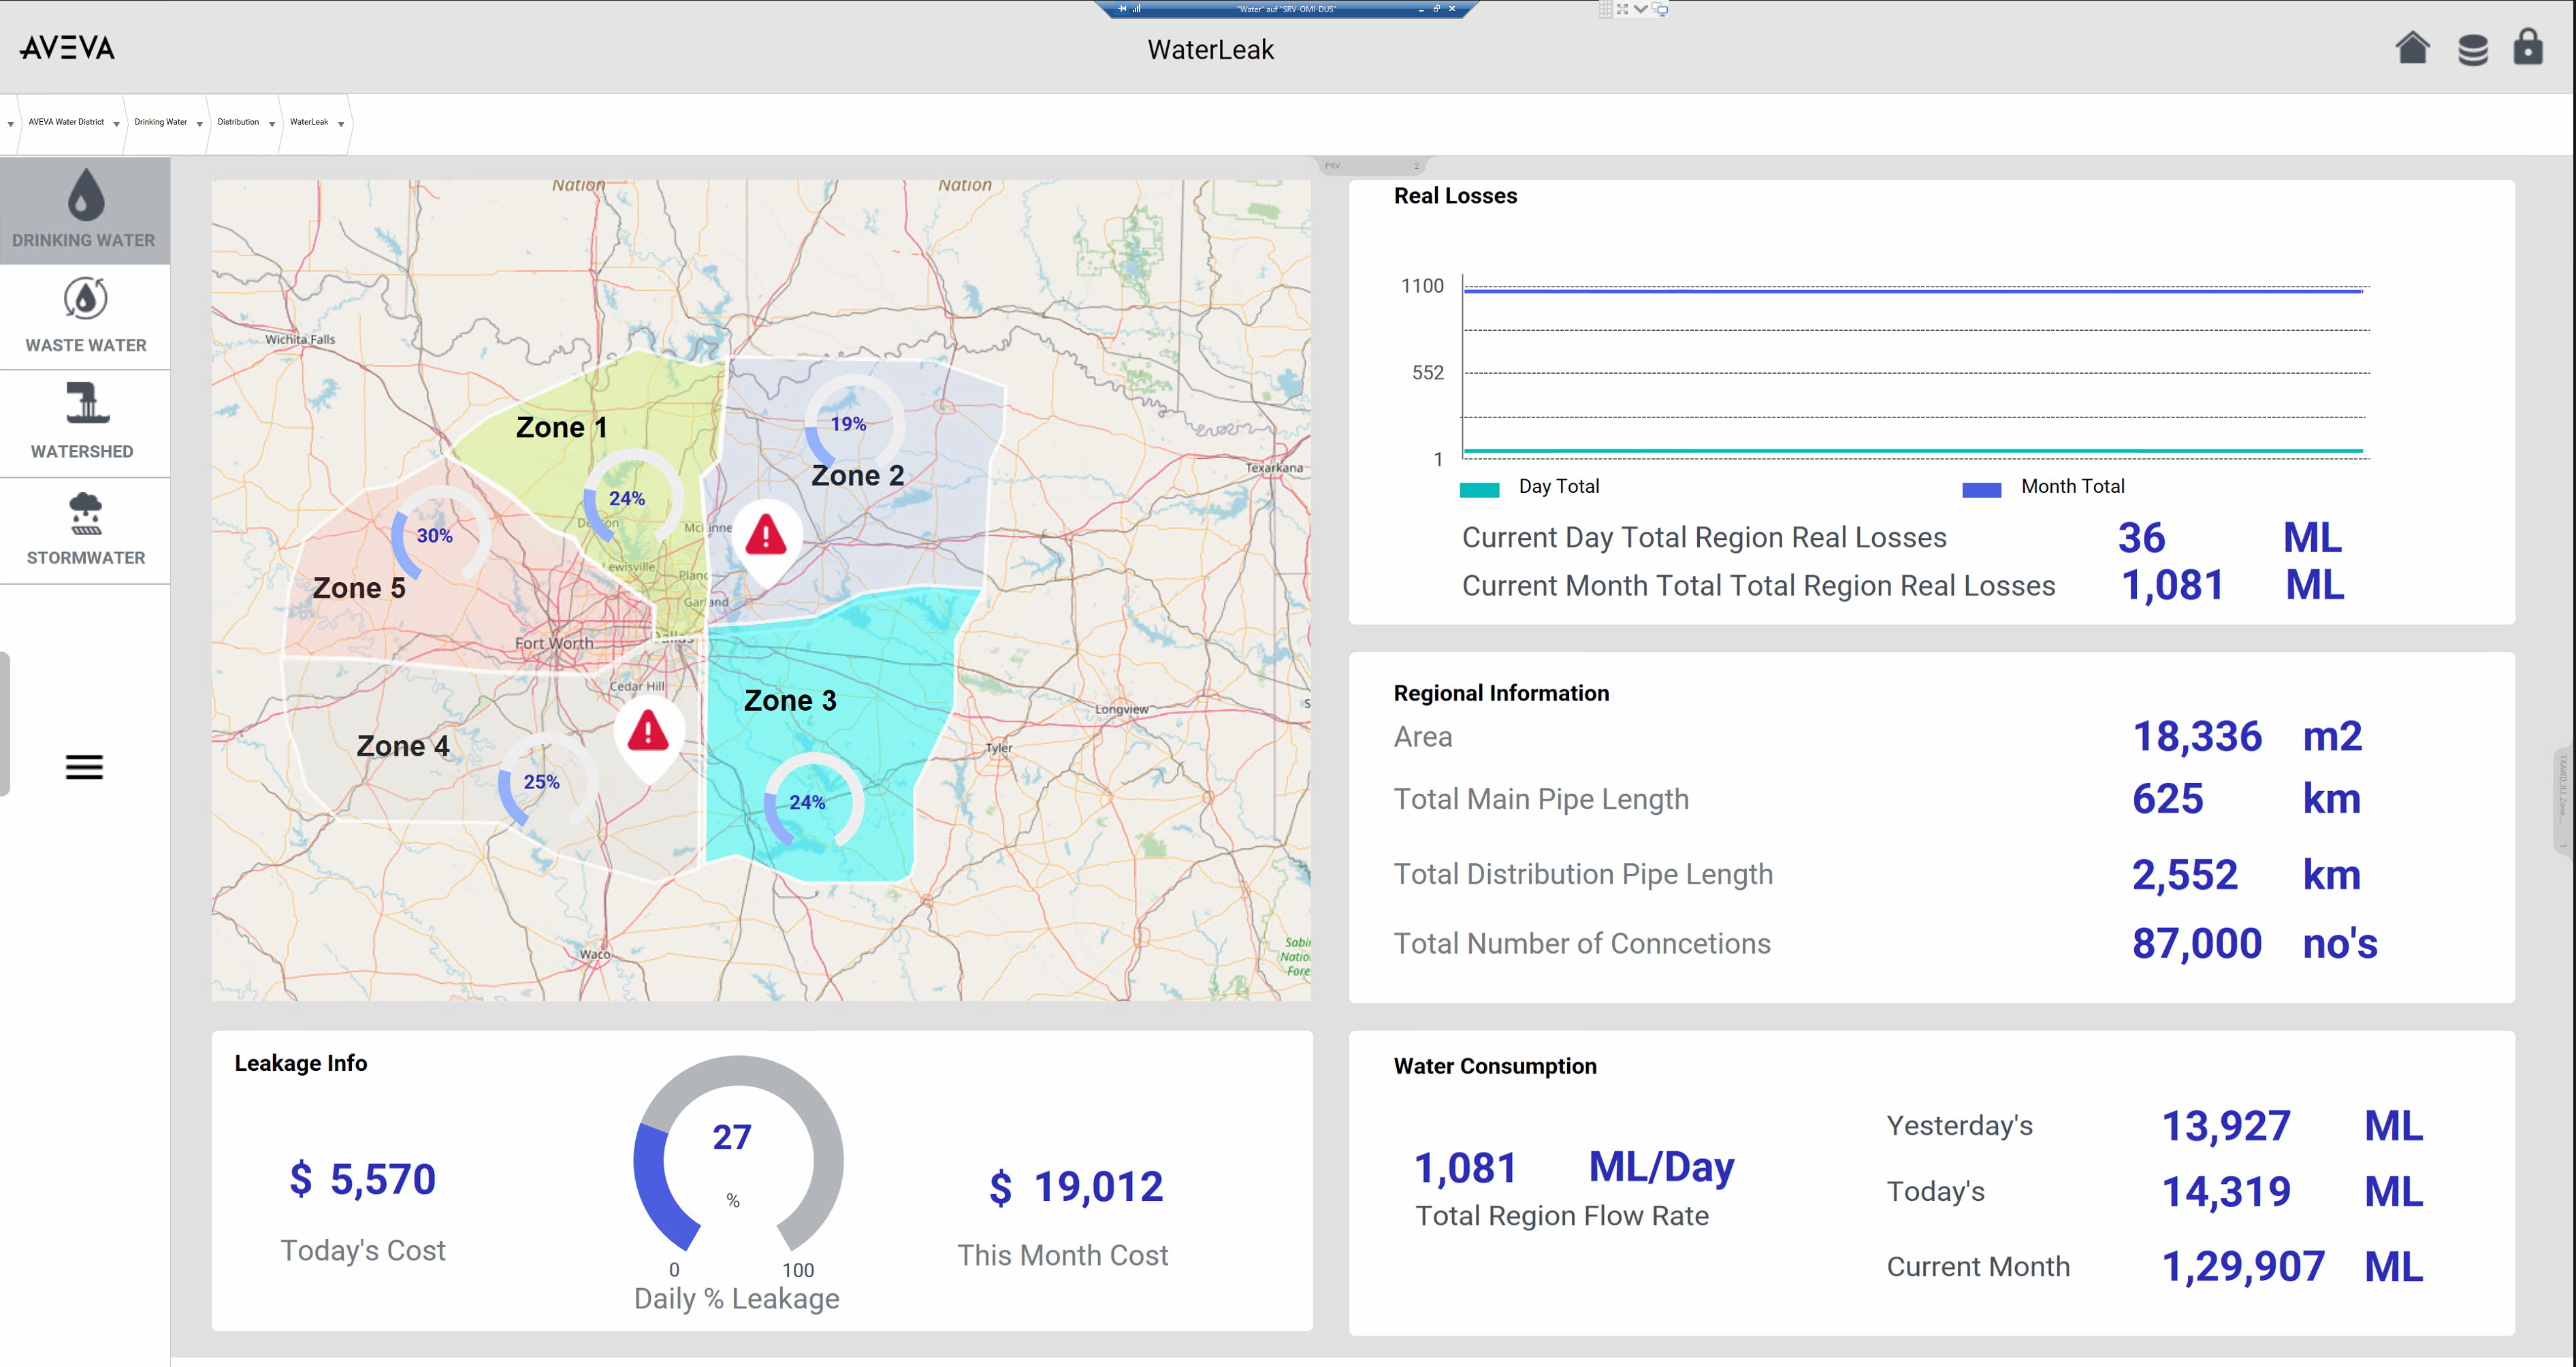Image resolution: width=2576 pixels, height=1367 pixels.
Task: Select the WaterLeak breadcrumb label
Action: pos(309,122)
